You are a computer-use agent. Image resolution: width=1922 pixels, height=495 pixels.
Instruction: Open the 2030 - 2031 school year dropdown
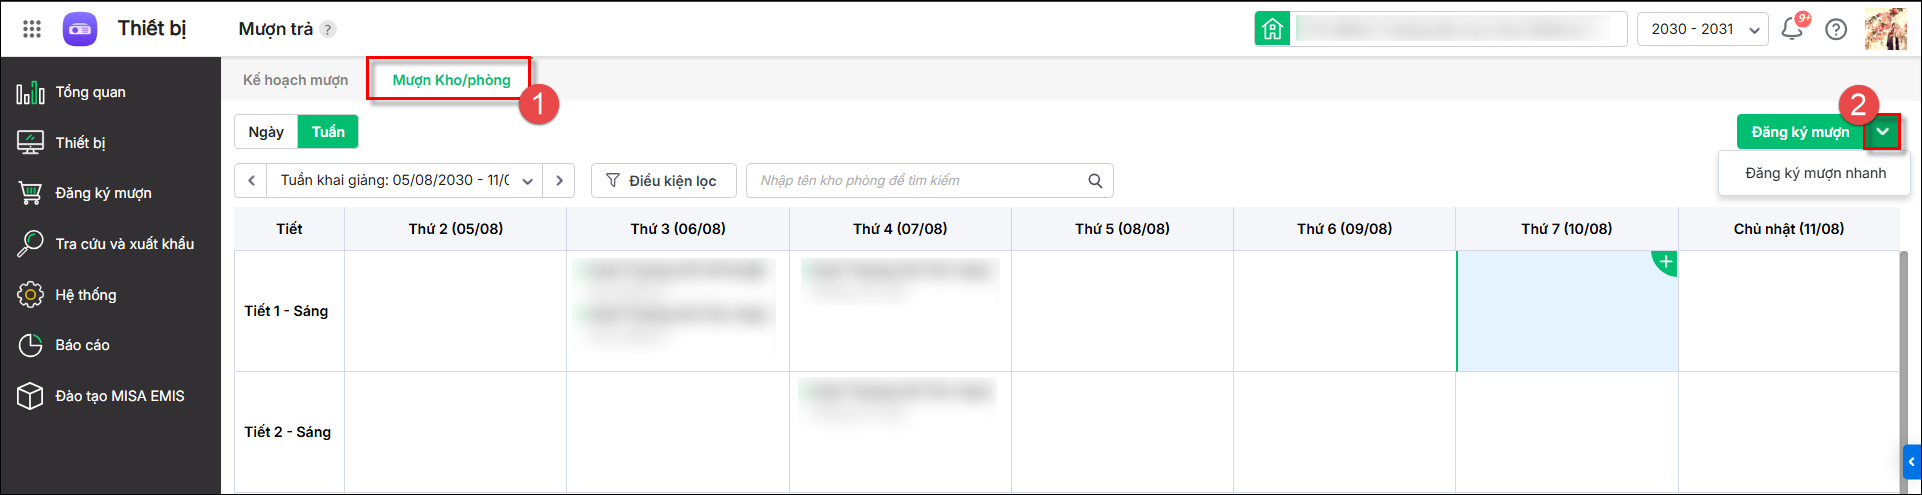1703,29
